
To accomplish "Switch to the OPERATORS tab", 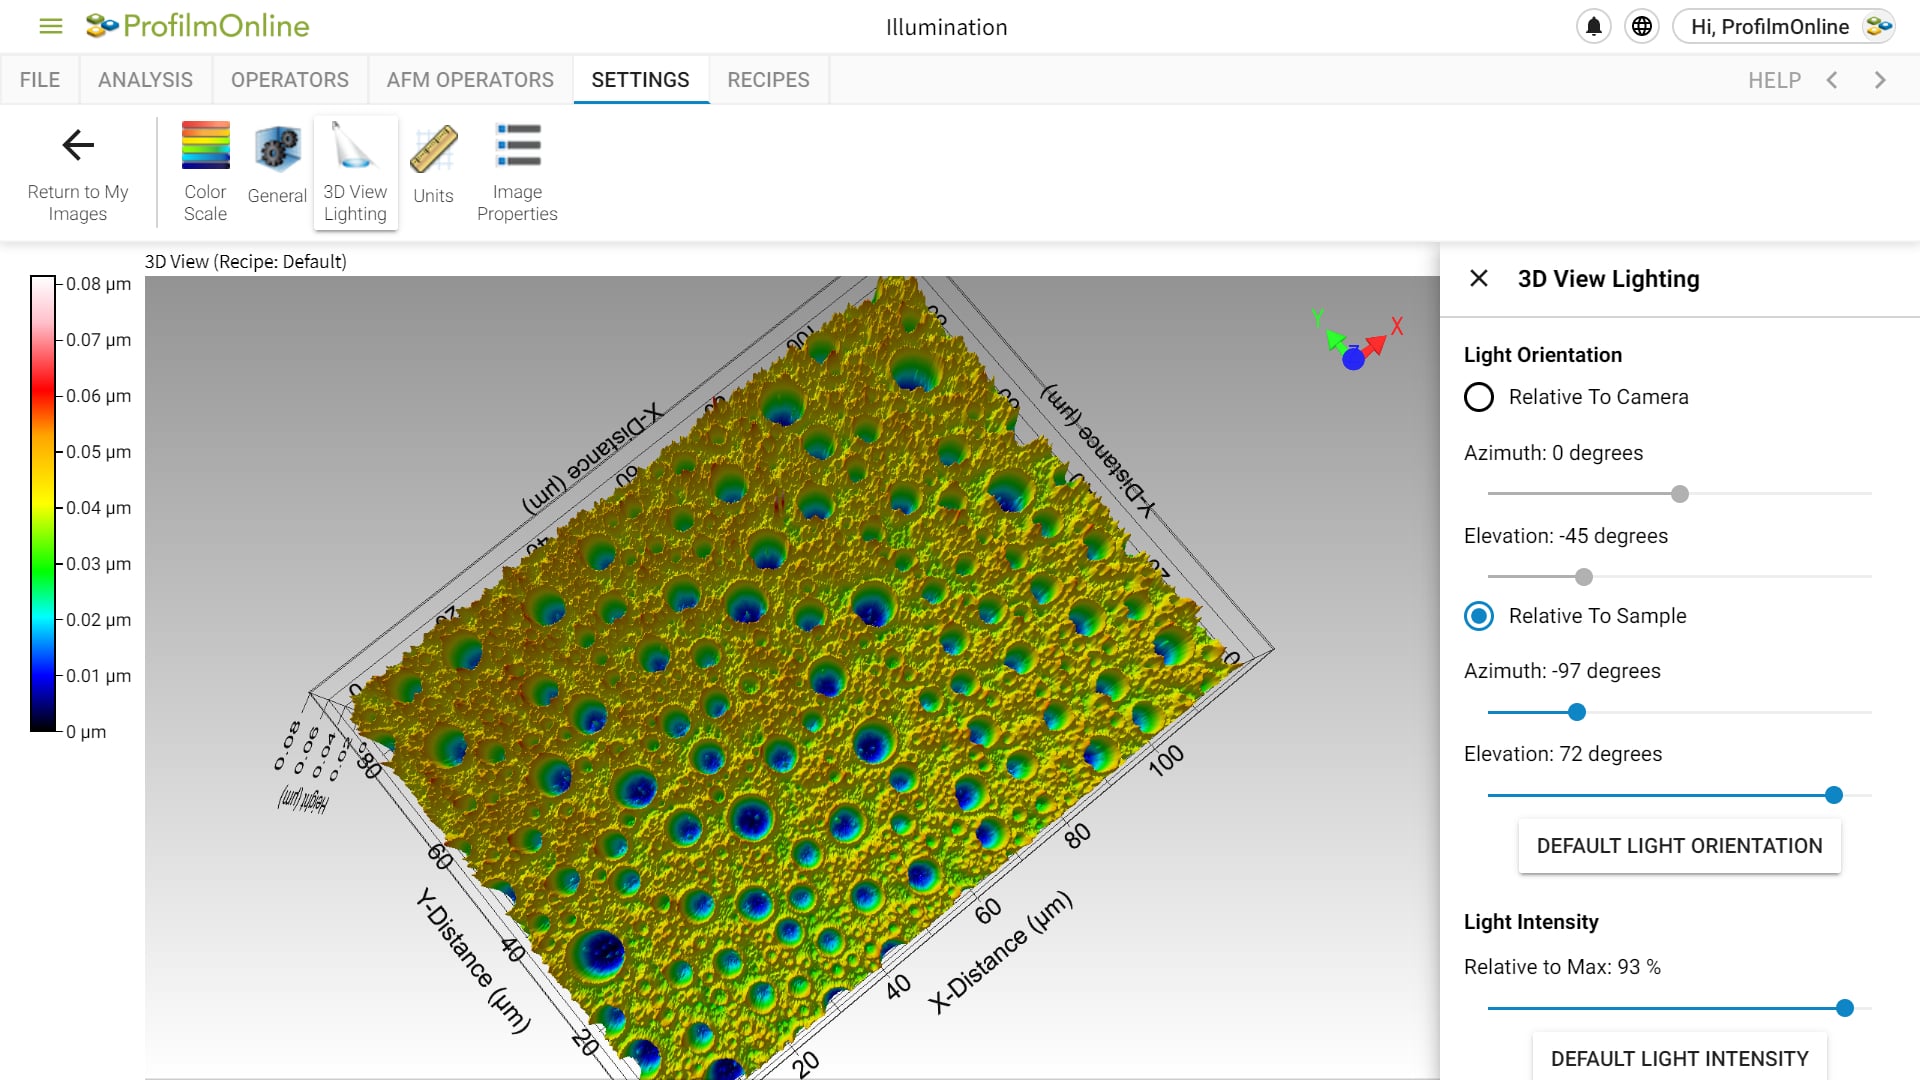I will tap(289, 80).
